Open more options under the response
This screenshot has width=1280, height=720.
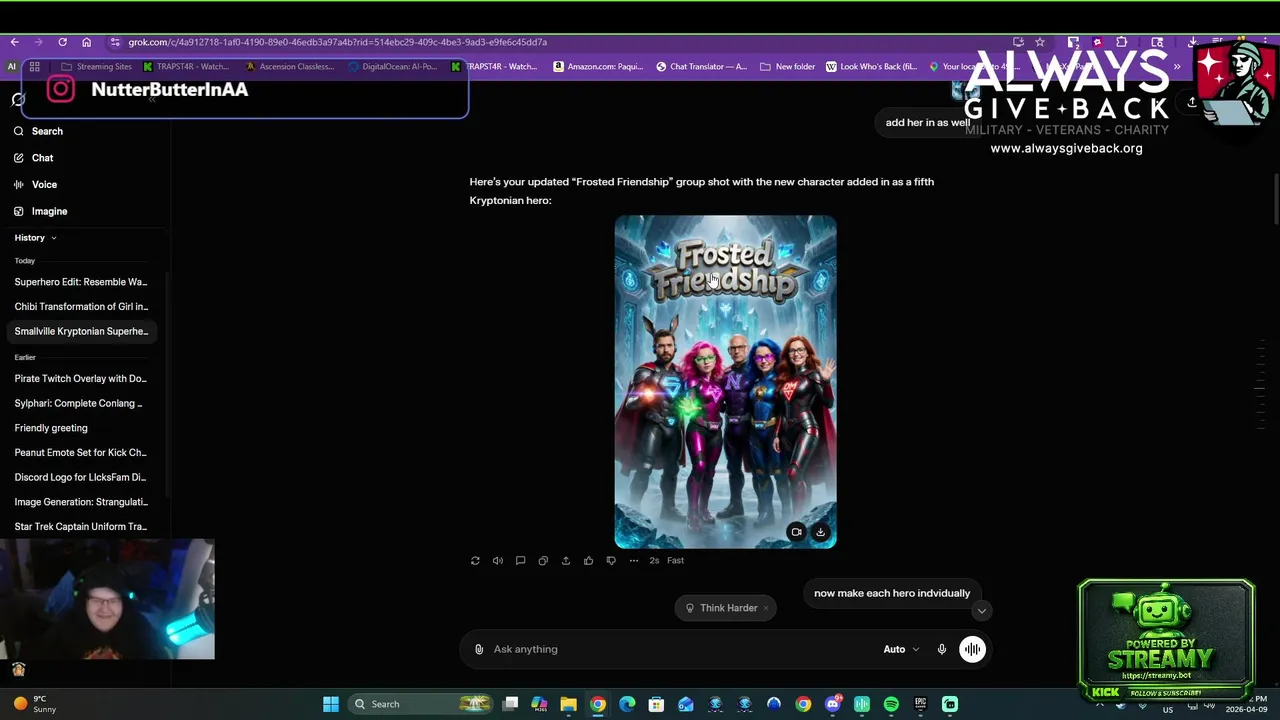(x=633, y=561)
